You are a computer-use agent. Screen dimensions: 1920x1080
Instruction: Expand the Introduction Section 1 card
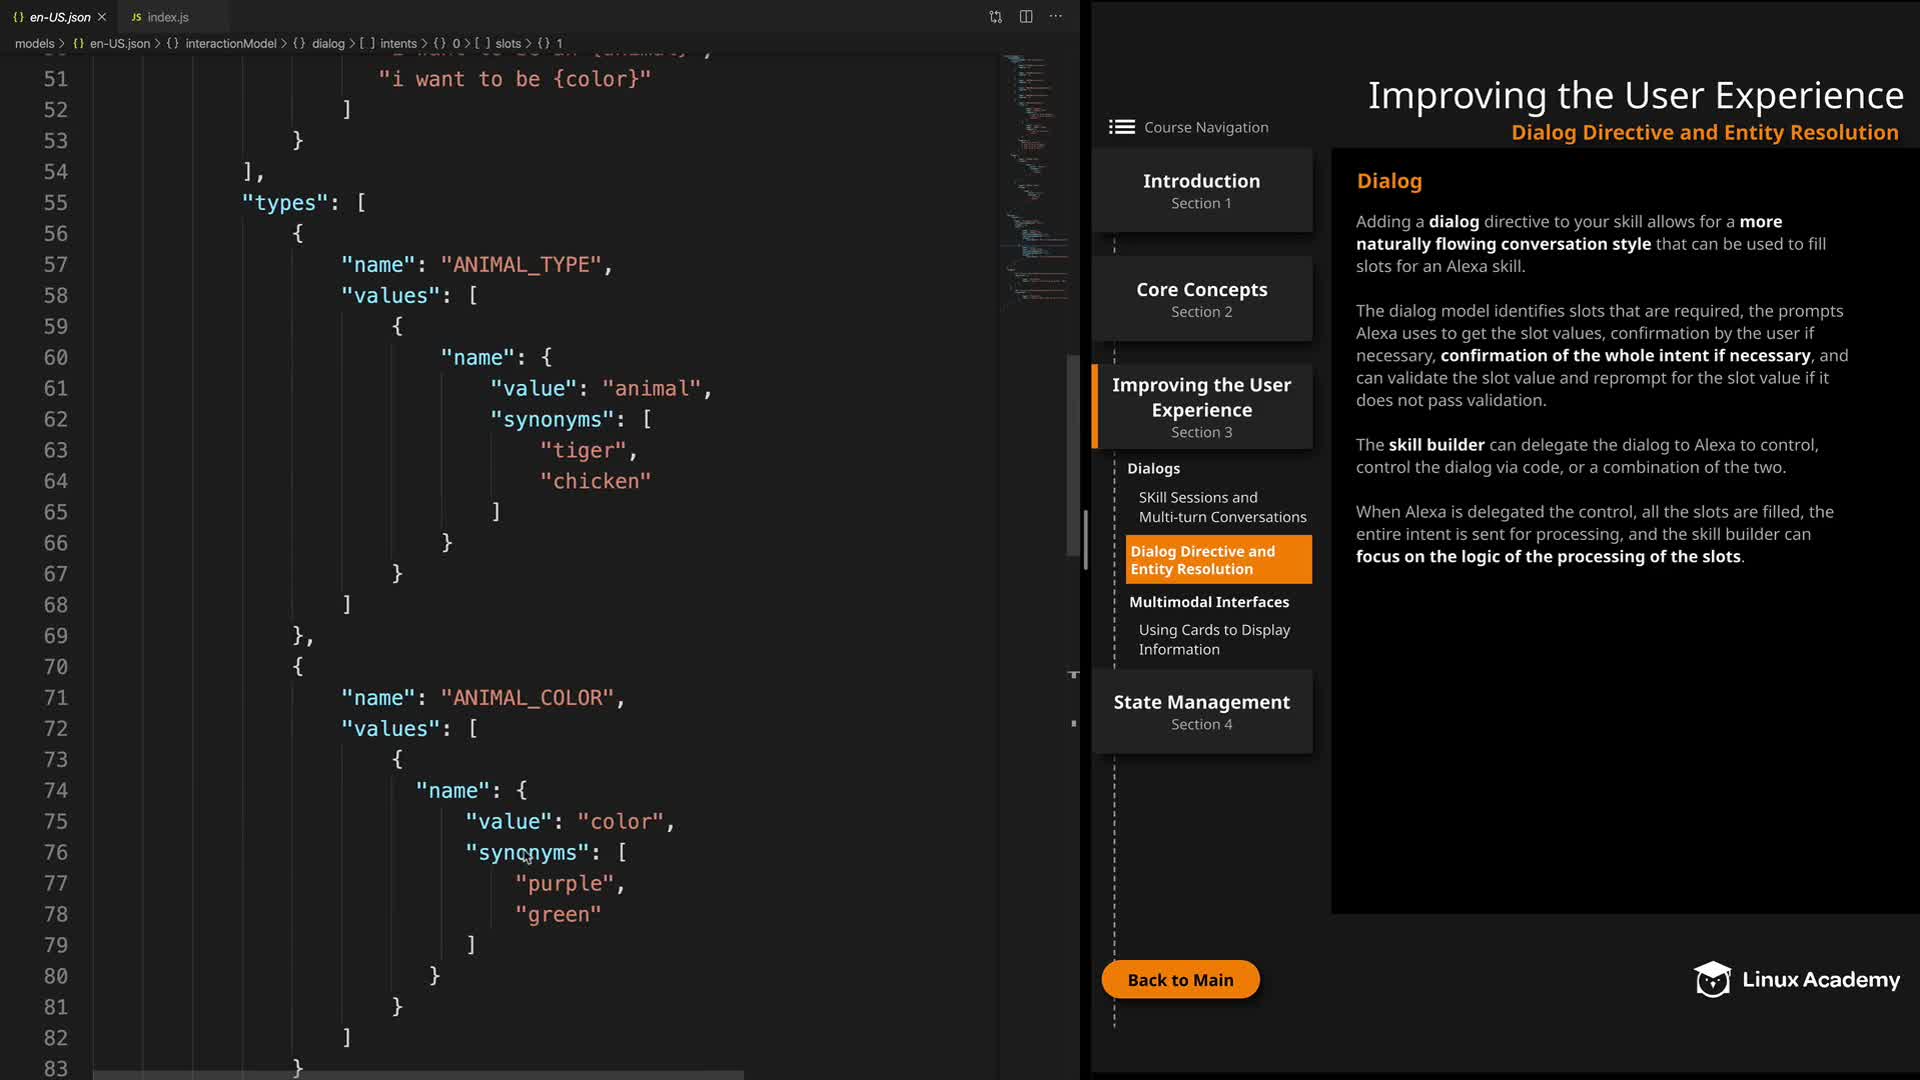pyautogui.click(x=1201, y=190)
